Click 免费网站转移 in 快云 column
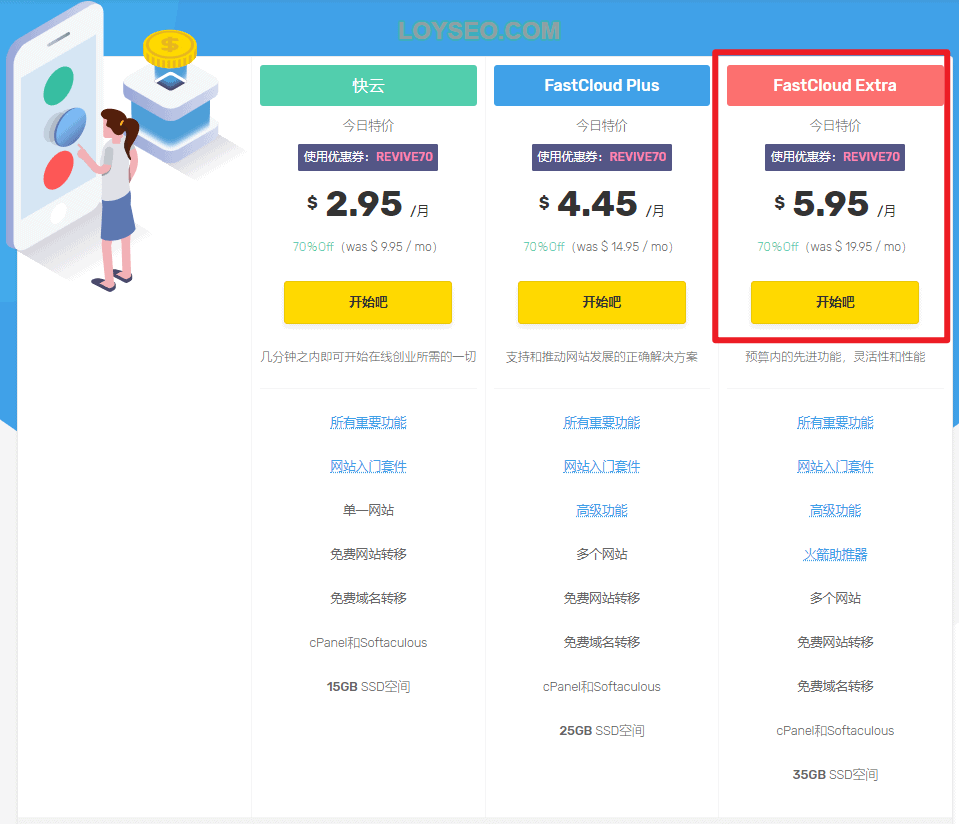The image size is (959, 824). click(x=368, y=554)
